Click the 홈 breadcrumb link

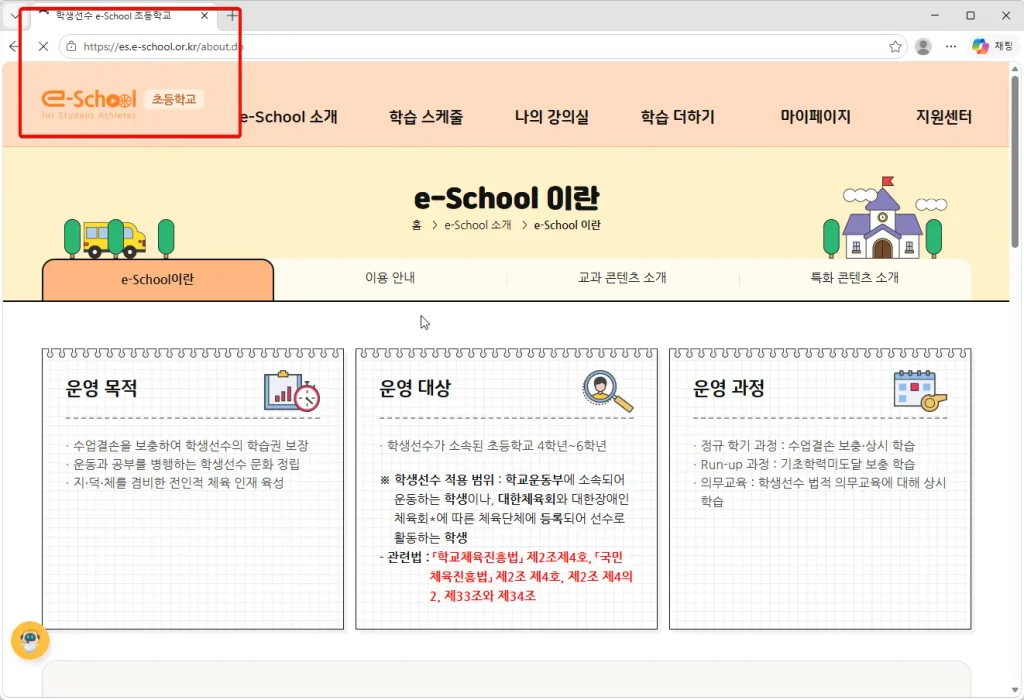pos(417,225)
